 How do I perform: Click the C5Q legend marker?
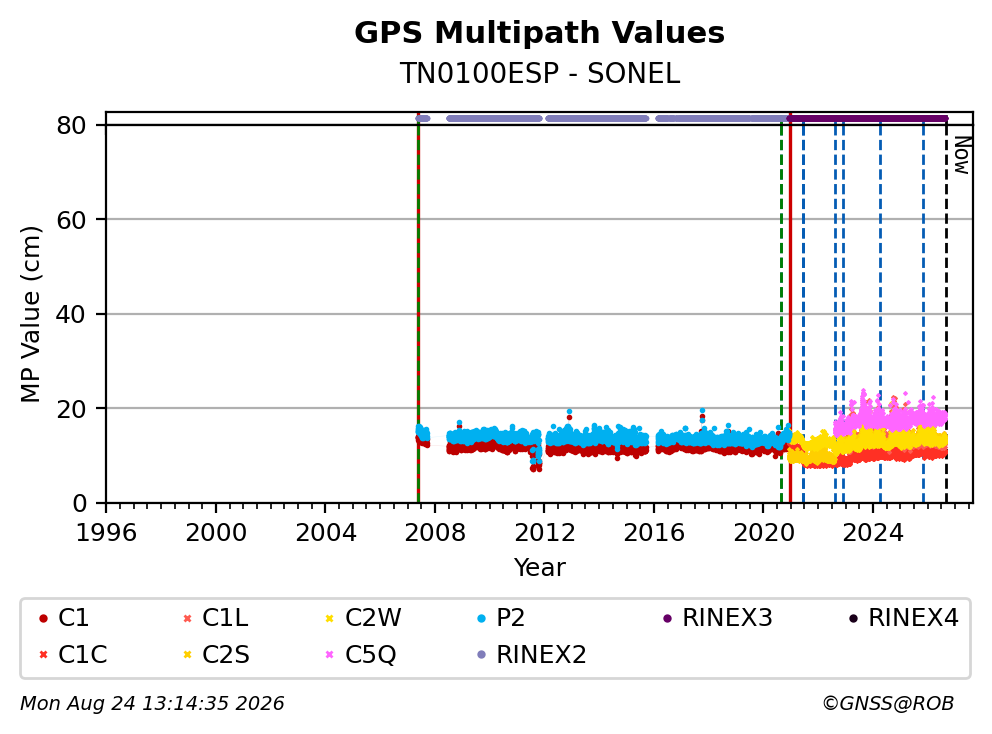(329, 654)
